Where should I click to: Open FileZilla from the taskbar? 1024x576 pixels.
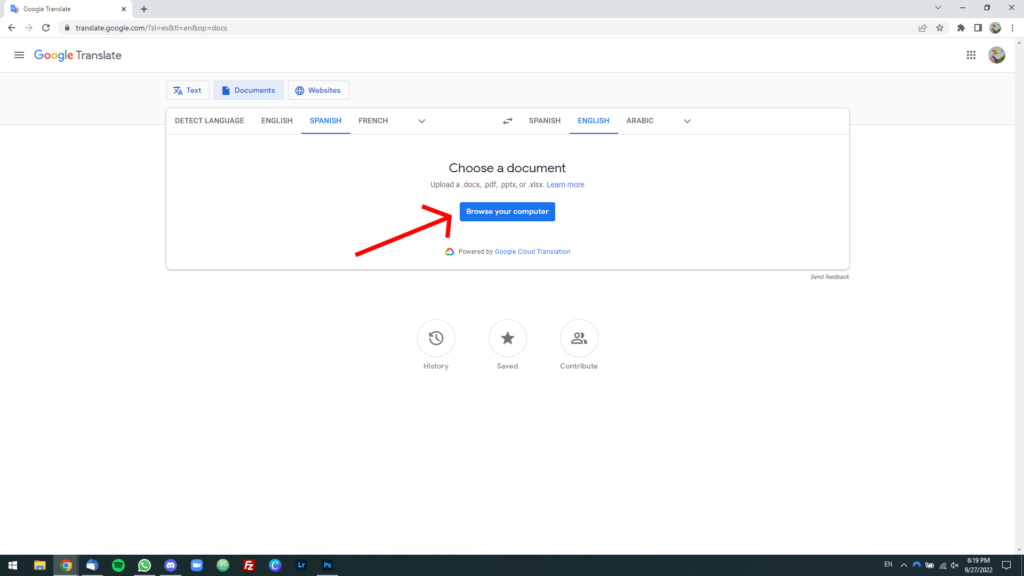coord(249,566)
